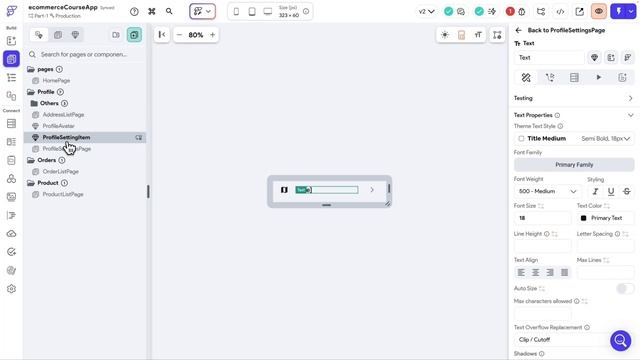Set text align to justify
This screenshot has width=640, height=360.
click(x=564, y=272)
